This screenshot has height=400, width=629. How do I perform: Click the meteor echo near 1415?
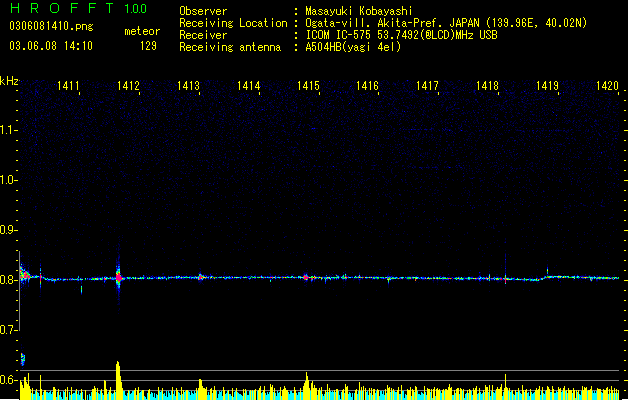pyautogui.click(x=306, y=277)
